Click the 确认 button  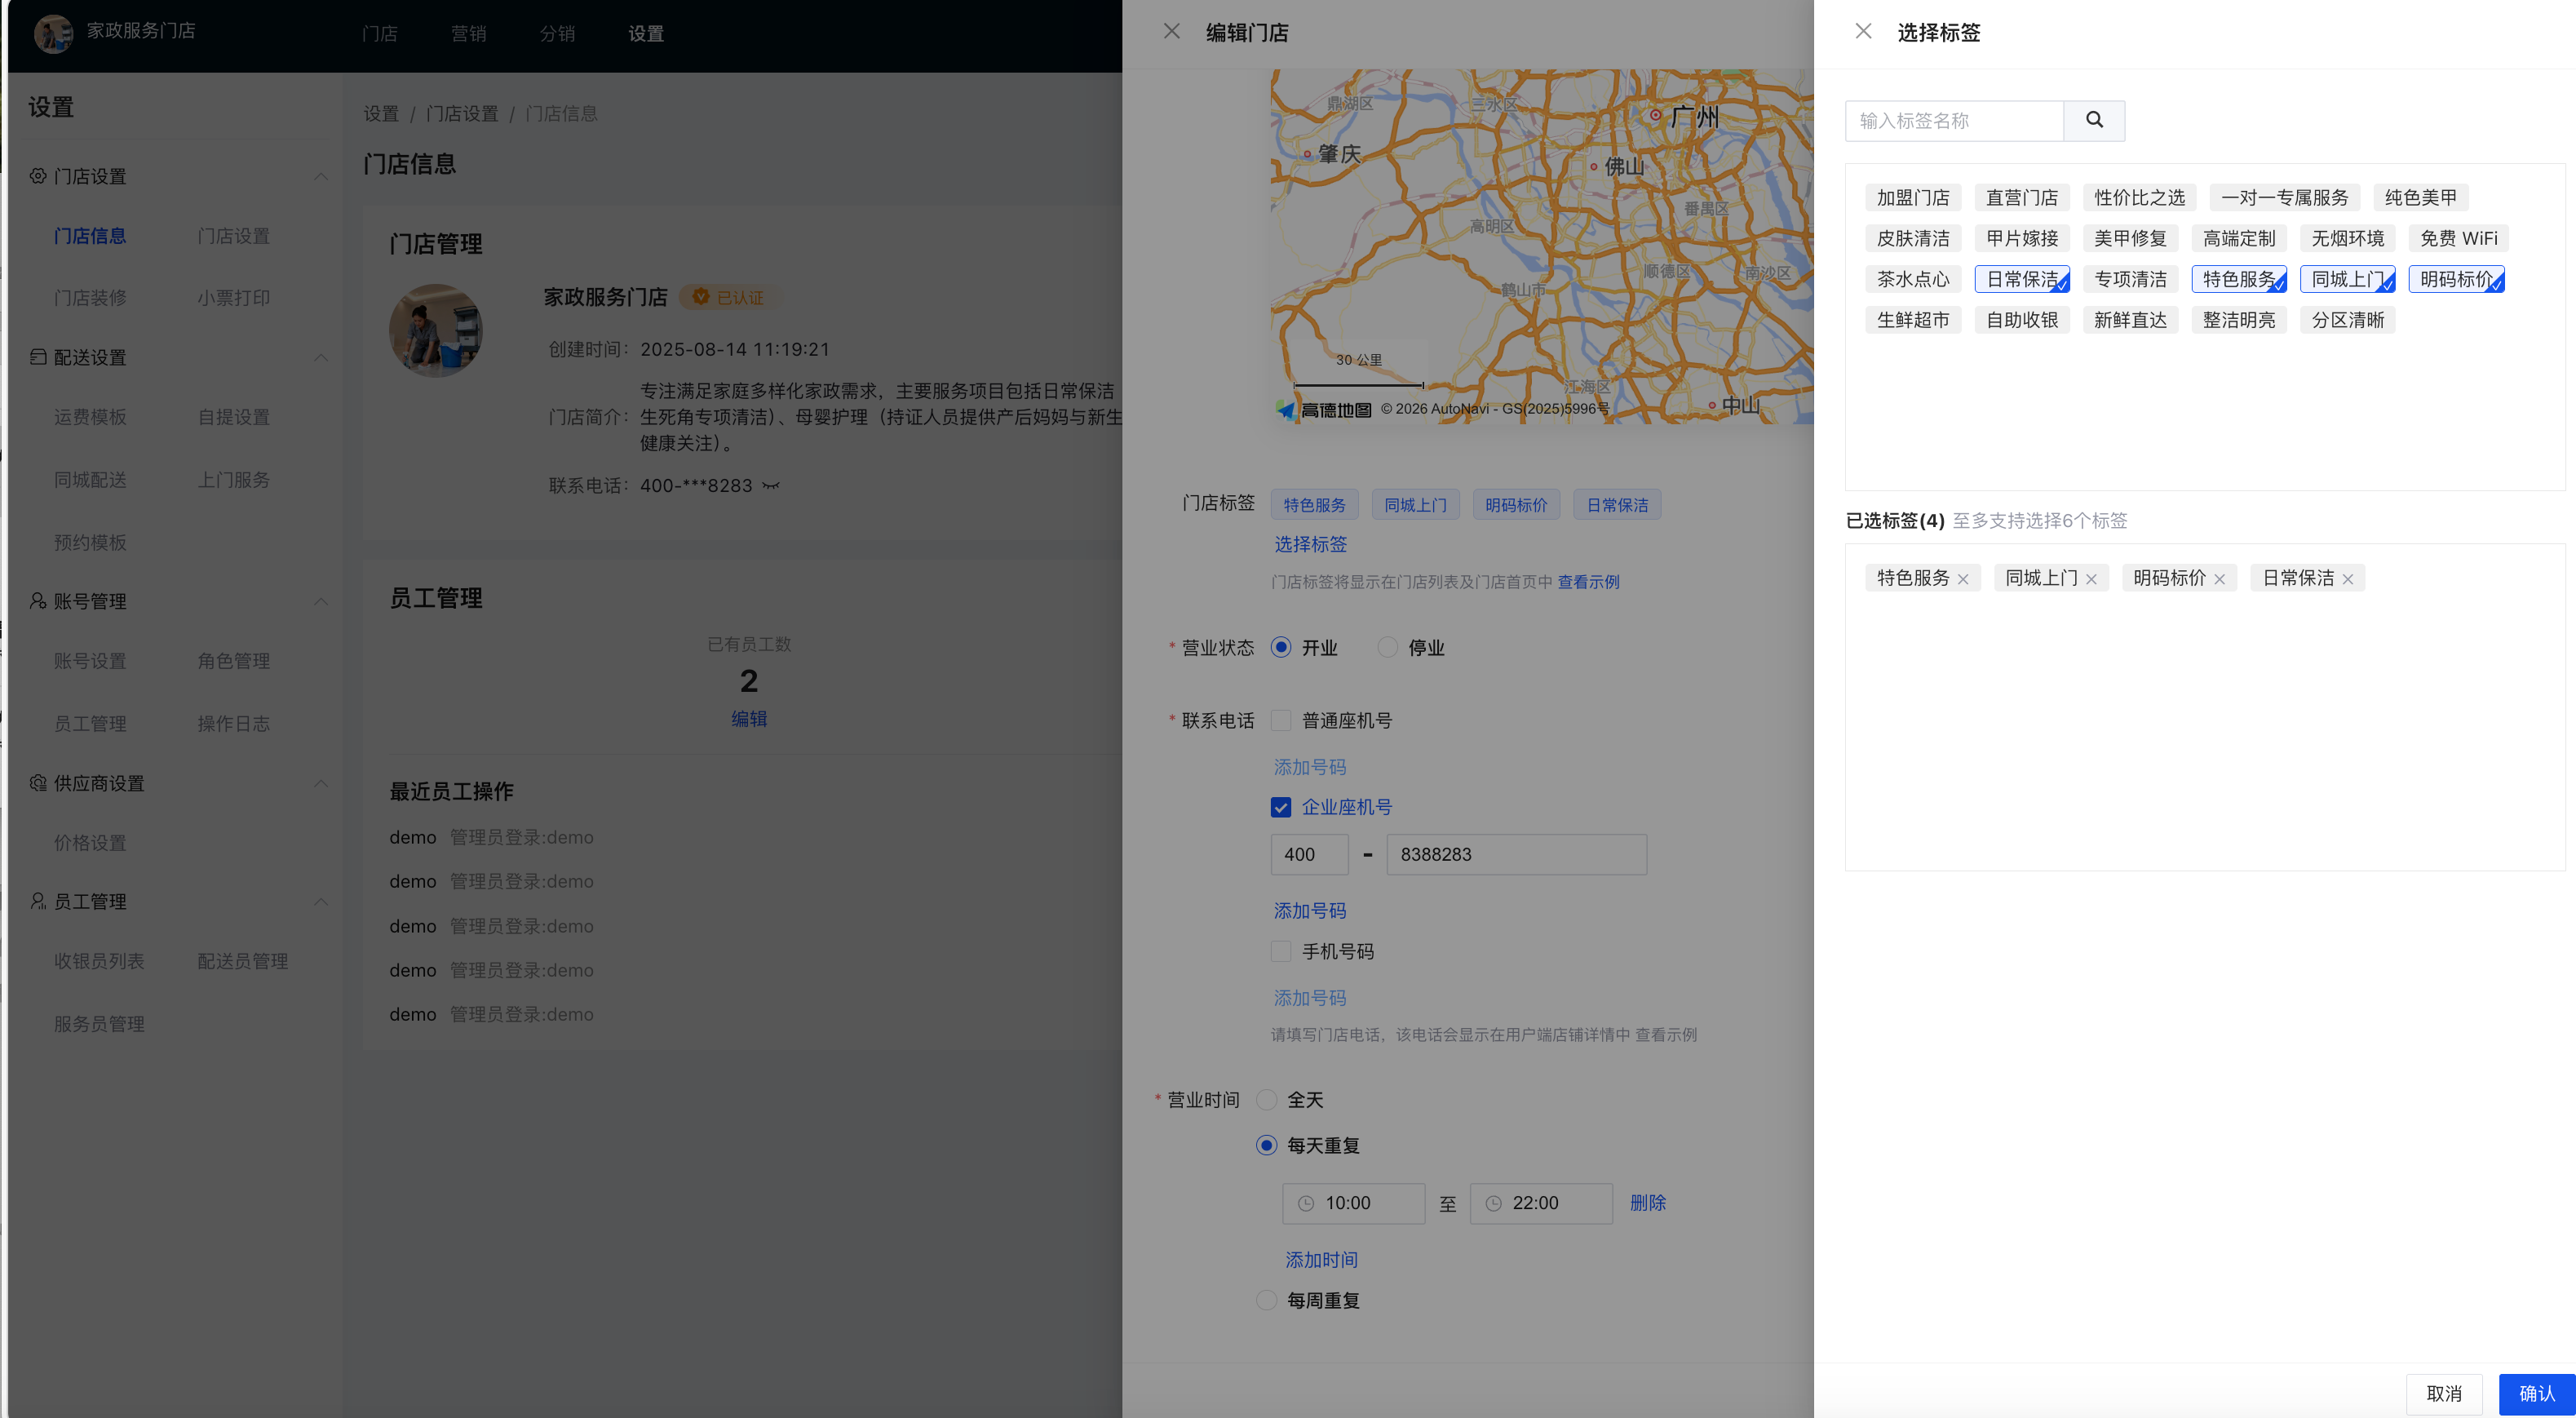click(2536, 1393)
